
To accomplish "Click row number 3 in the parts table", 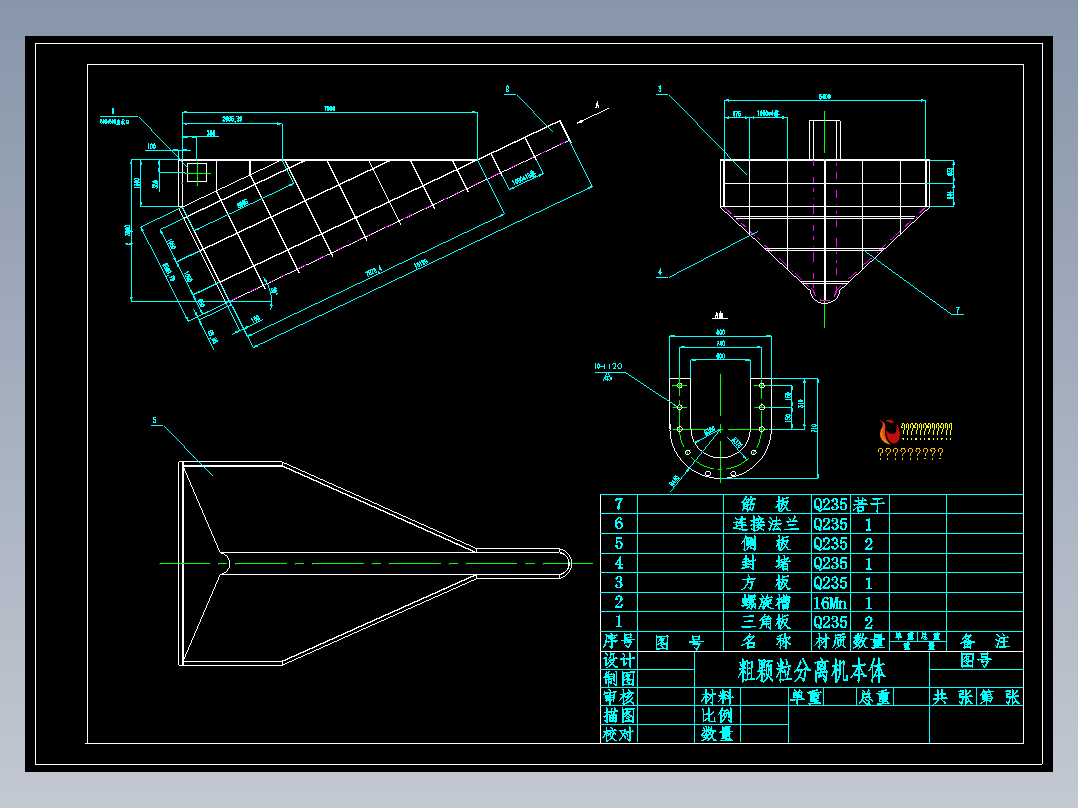I will pyautogui.click(x=619, y=582).
